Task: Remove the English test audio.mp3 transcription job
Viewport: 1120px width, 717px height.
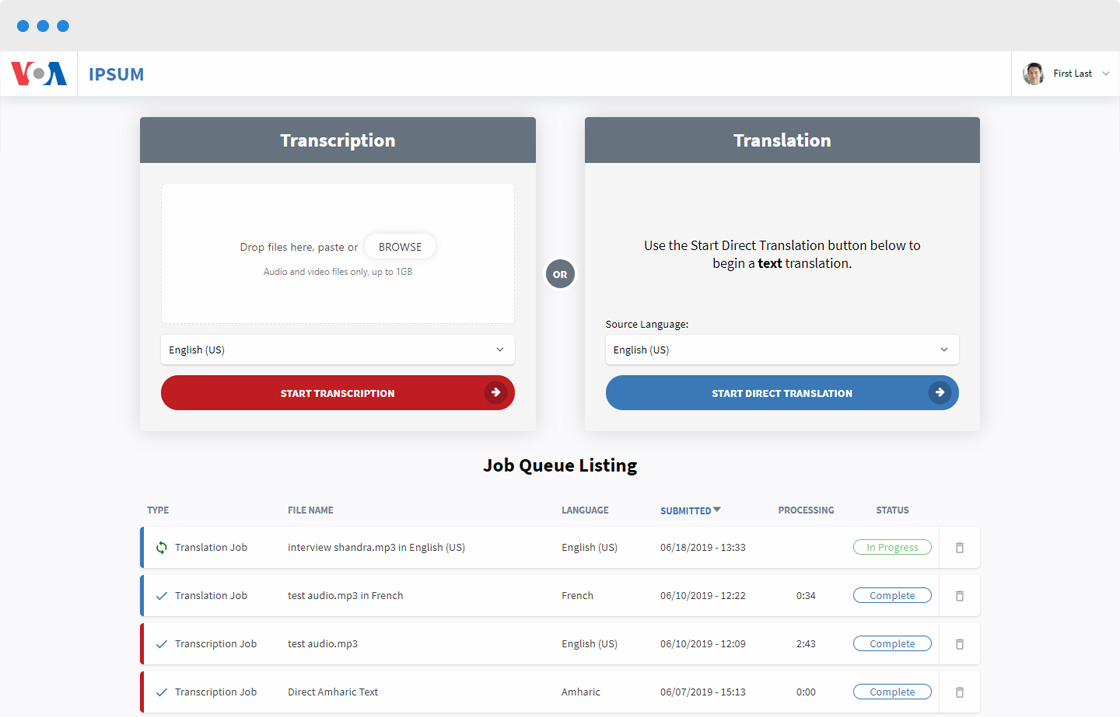Action: point(960,644)
